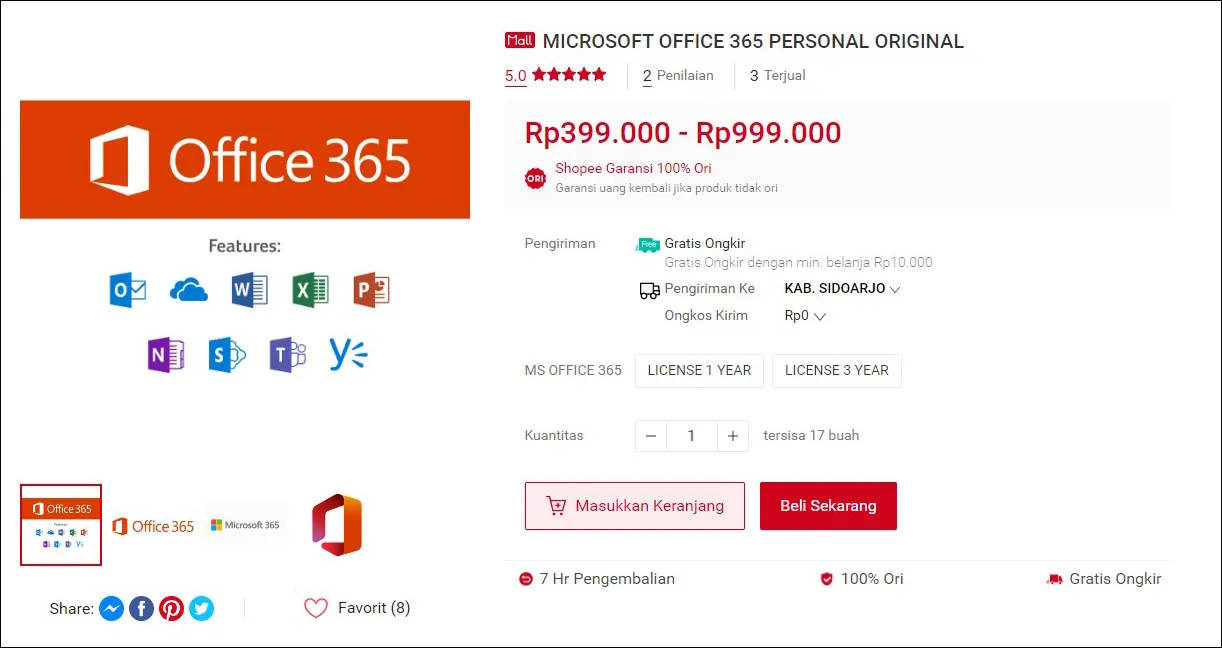This screenshot has width=1222, height=648.
Task: Click Beli Sekarang to purchase
Action: pos(828,506)
